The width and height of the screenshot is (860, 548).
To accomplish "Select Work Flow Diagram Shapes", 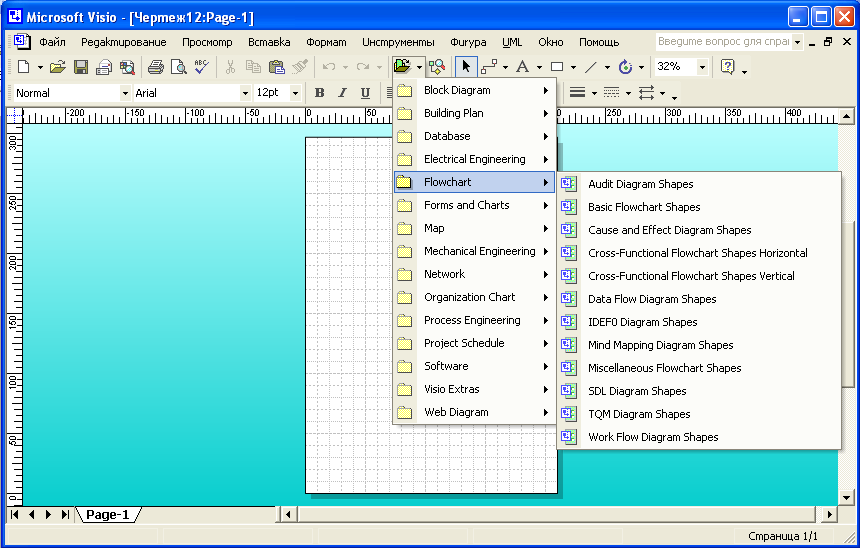I will pyautogui.click(x=699, y=437).
